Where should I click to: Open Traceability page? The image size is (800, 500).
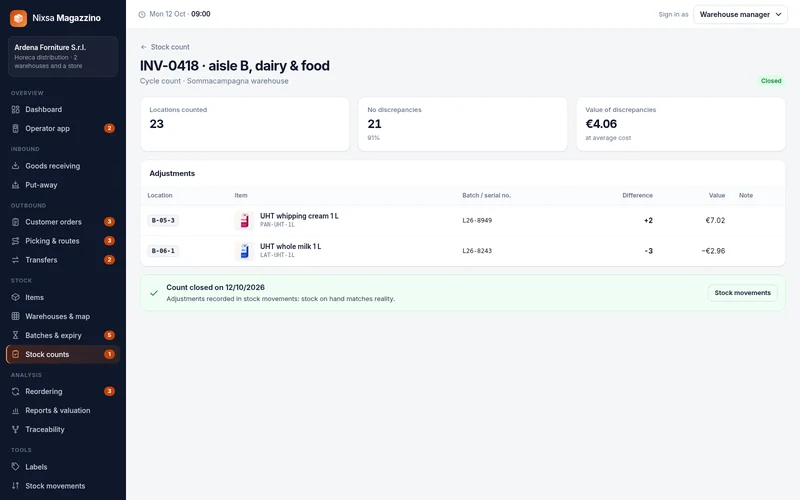click(63, 430)
